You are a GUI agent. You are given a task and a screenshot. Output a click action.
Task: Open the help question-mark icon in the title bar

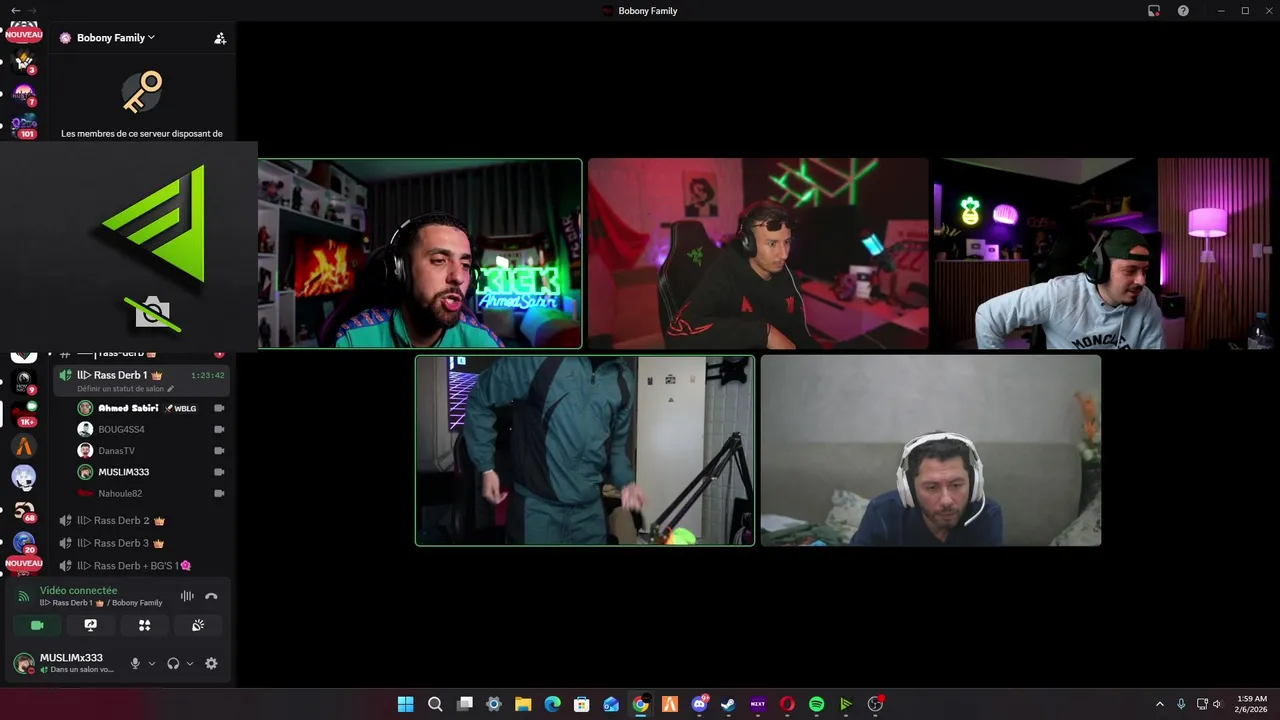click(1183, 11)
